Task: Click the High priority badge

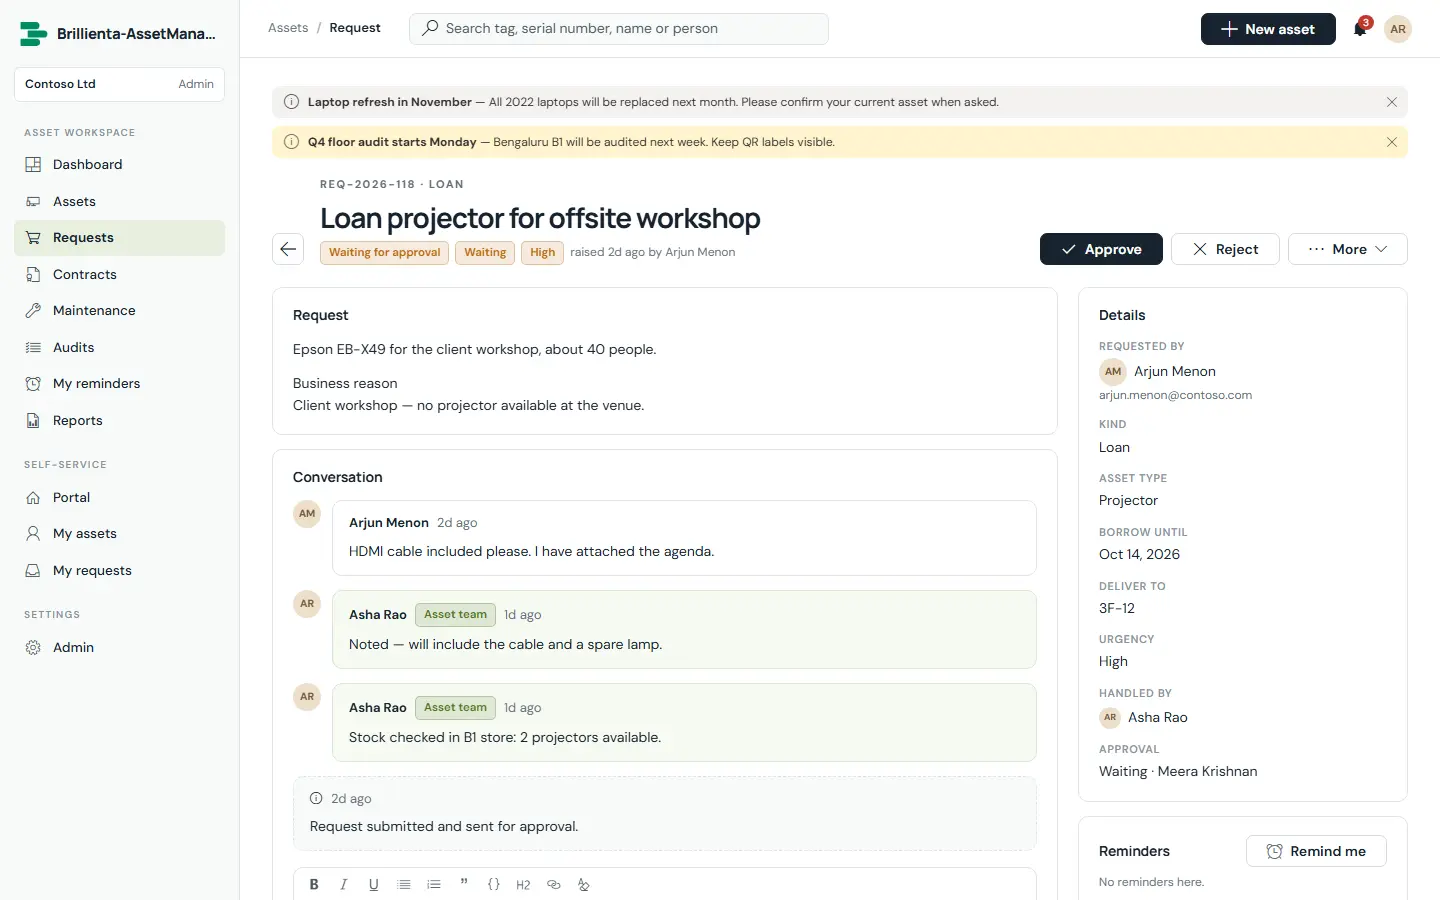Action: click(x=542, y=253)
